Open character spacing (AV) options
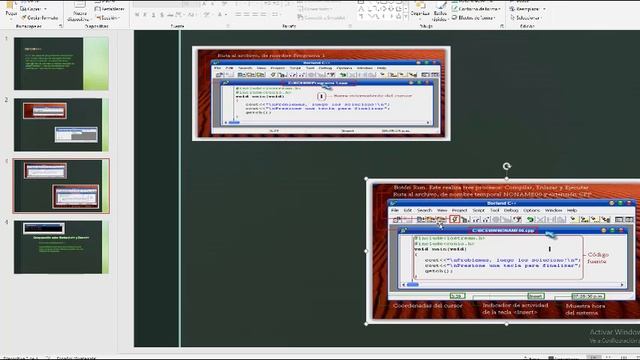The width and height of the screenshot is (640, 360). click(x=180, y=15)
